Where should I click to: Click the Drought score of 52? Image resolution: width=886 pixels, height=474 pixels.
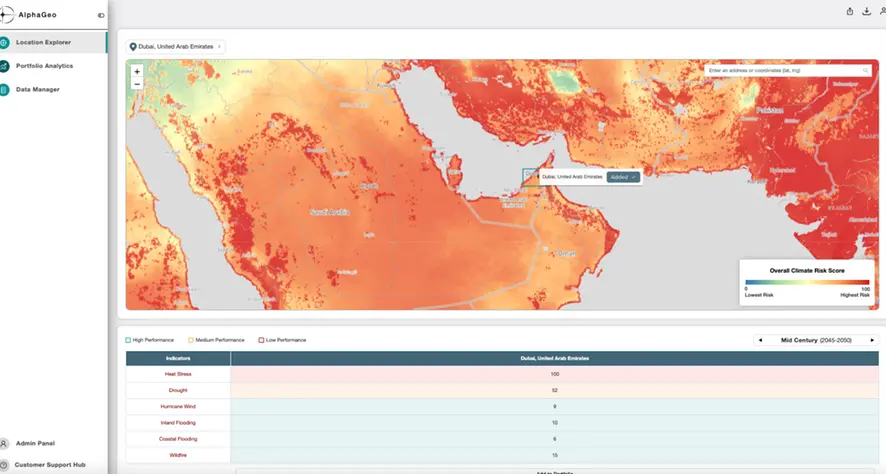pyautogui.click(x=554, y=390)
